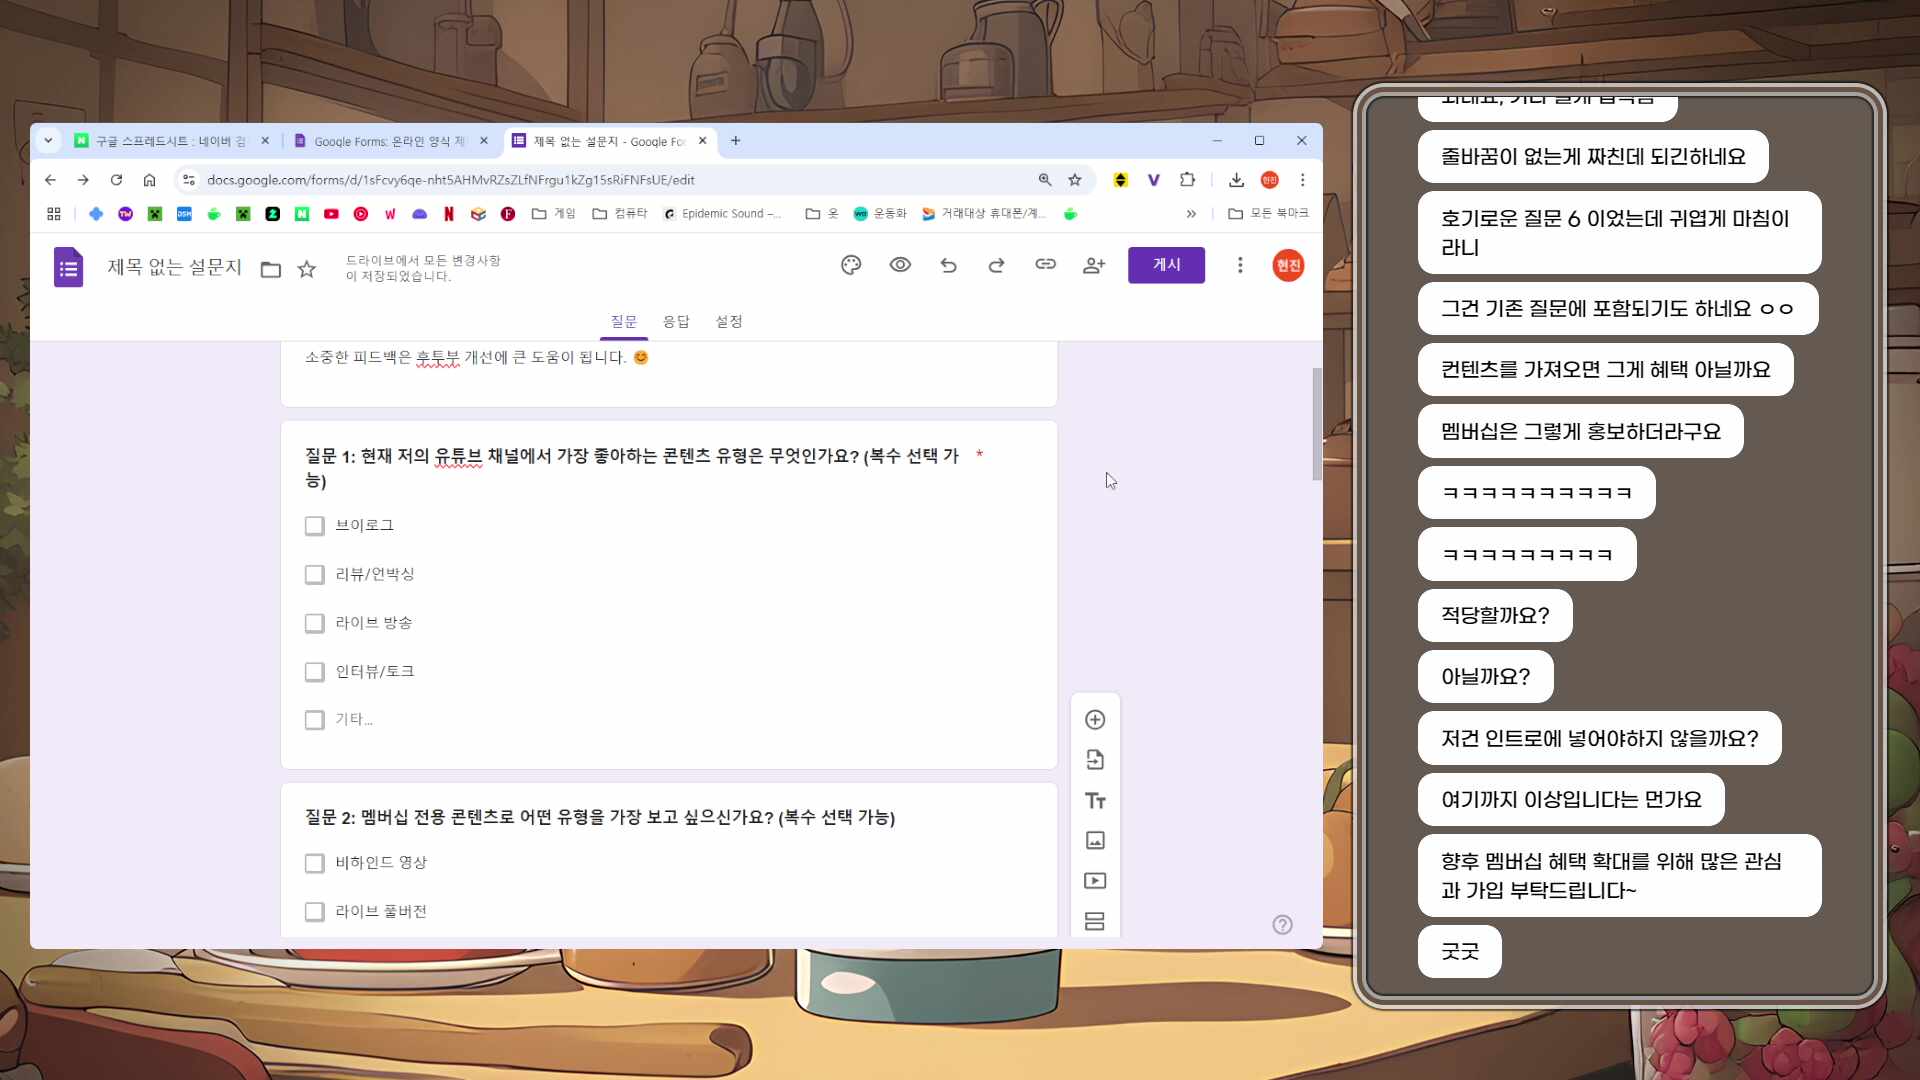The width and height of the screenshot is (1920, 1080).
Task: Check the 라이브 방송 option
Action: tap(315, 623)
